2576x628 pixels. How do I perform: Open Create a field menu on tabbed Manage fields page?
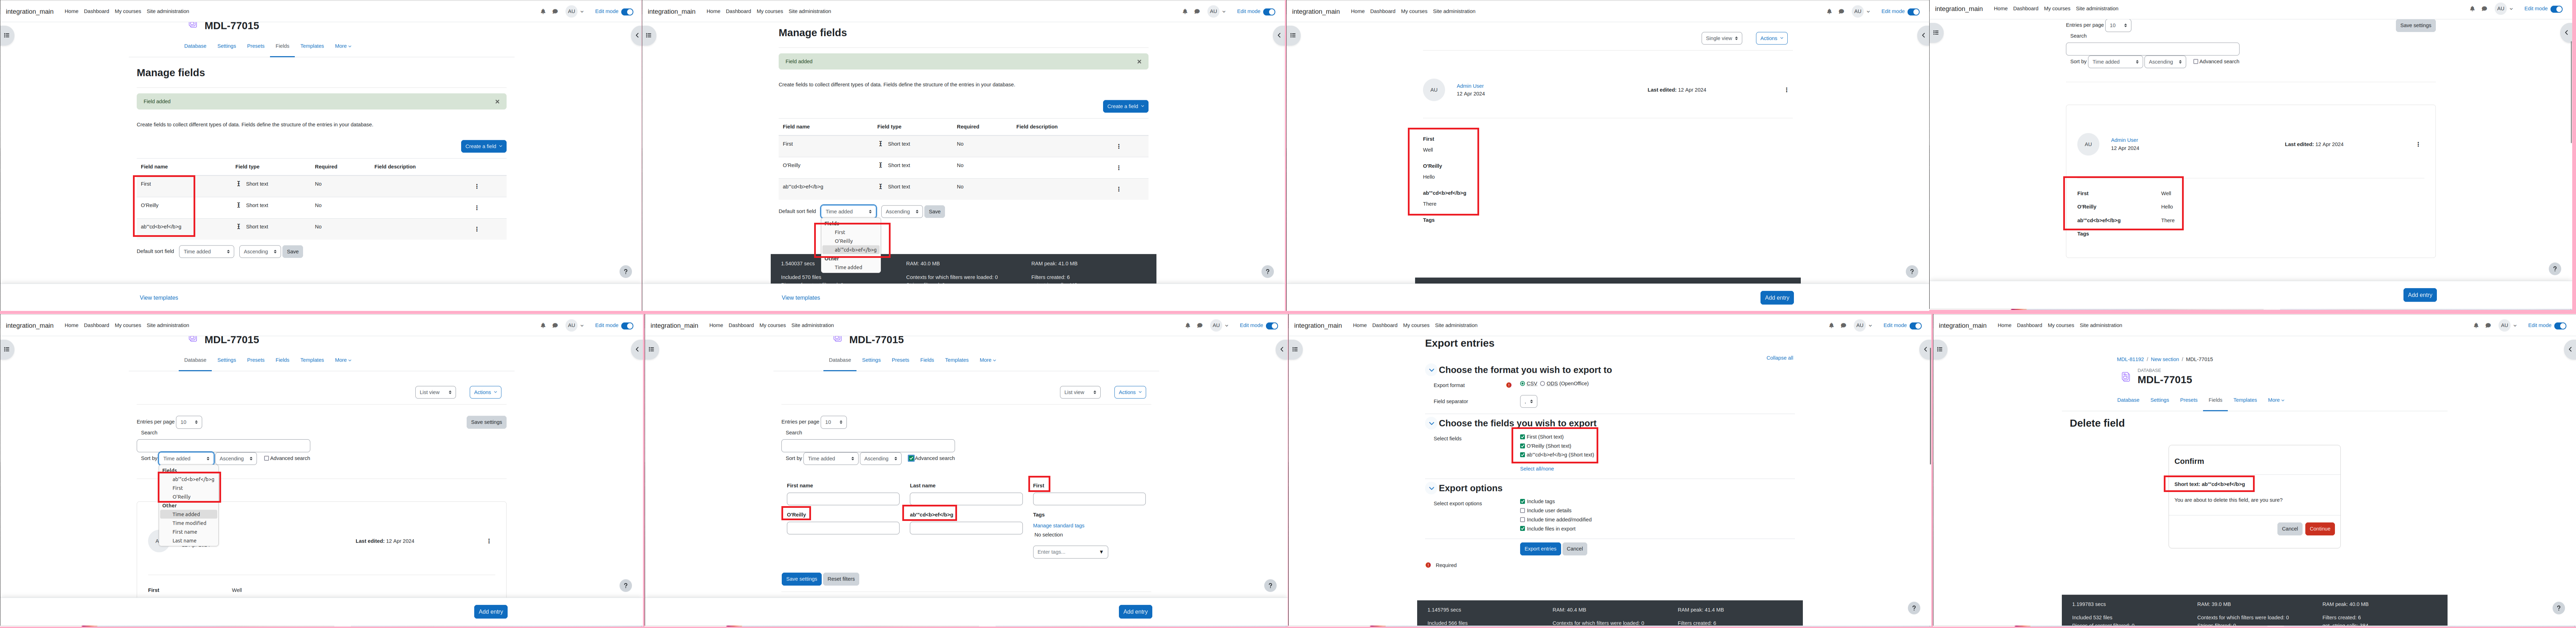tap(484, 146)
